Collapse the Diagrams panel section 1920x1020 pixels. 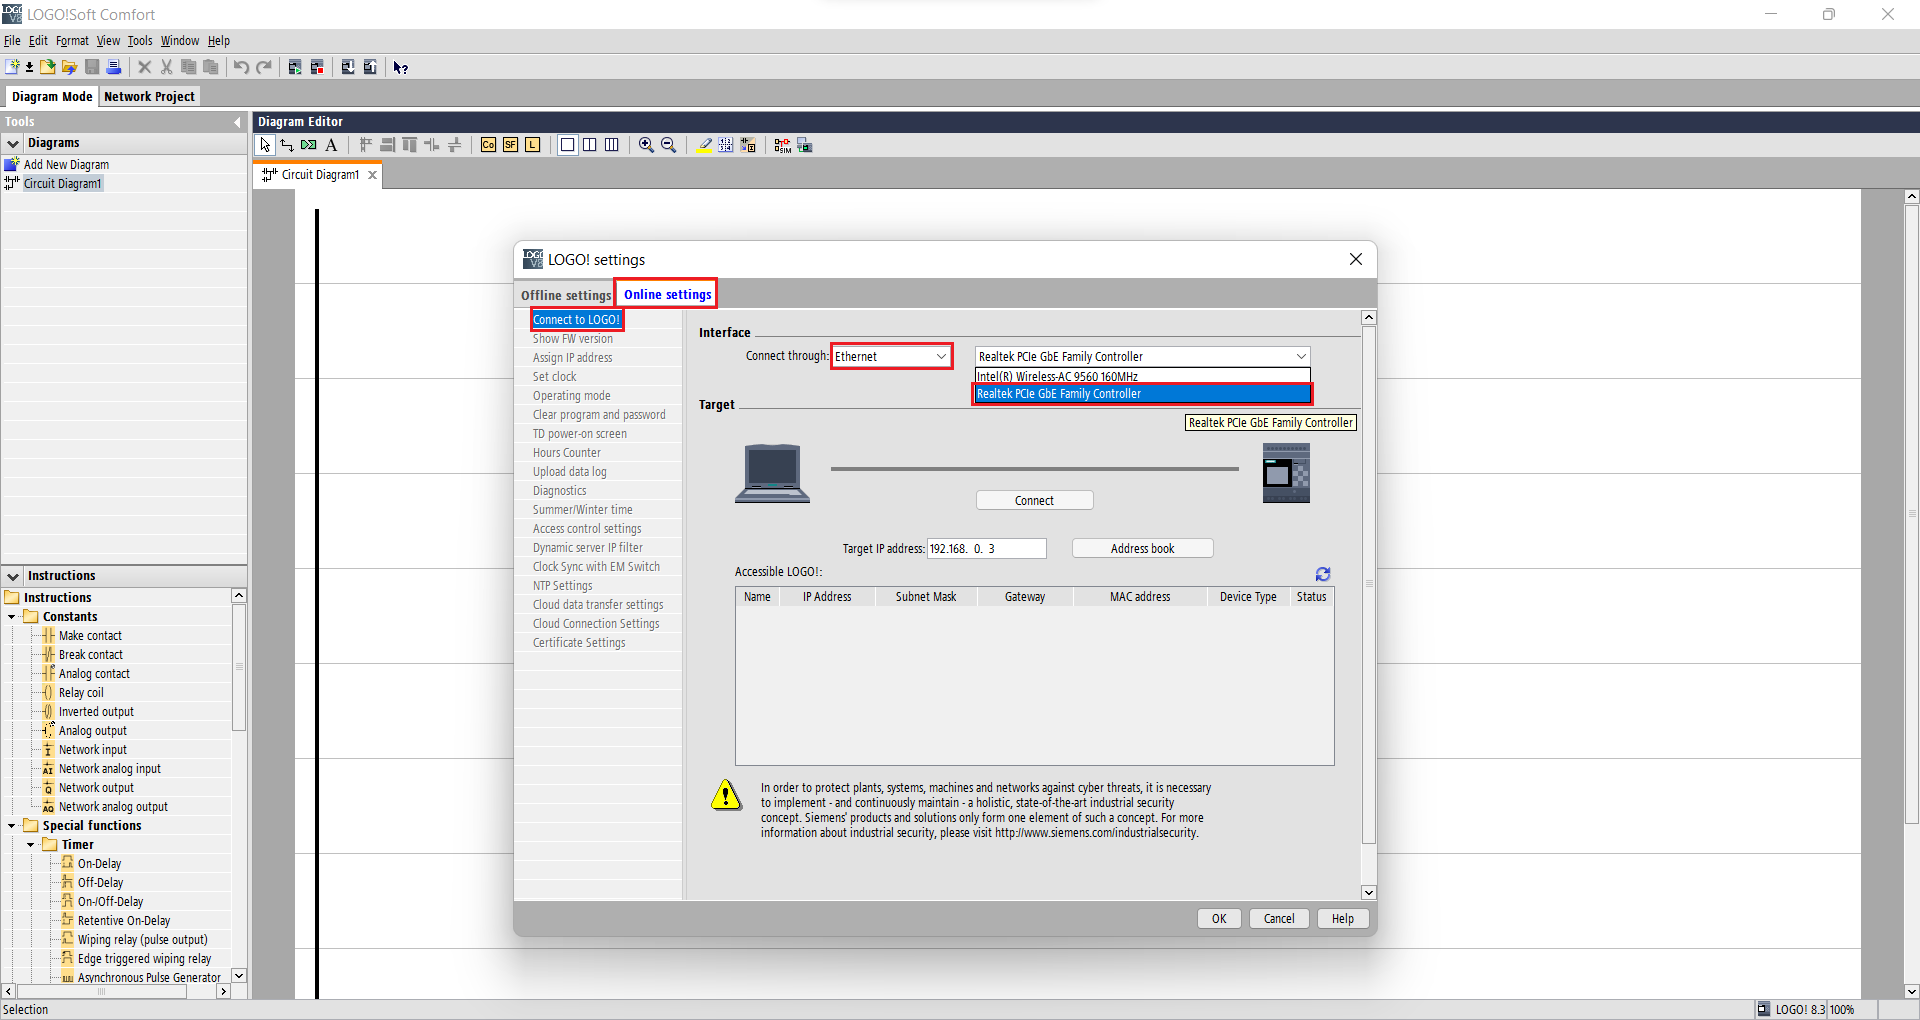(13, 143)
